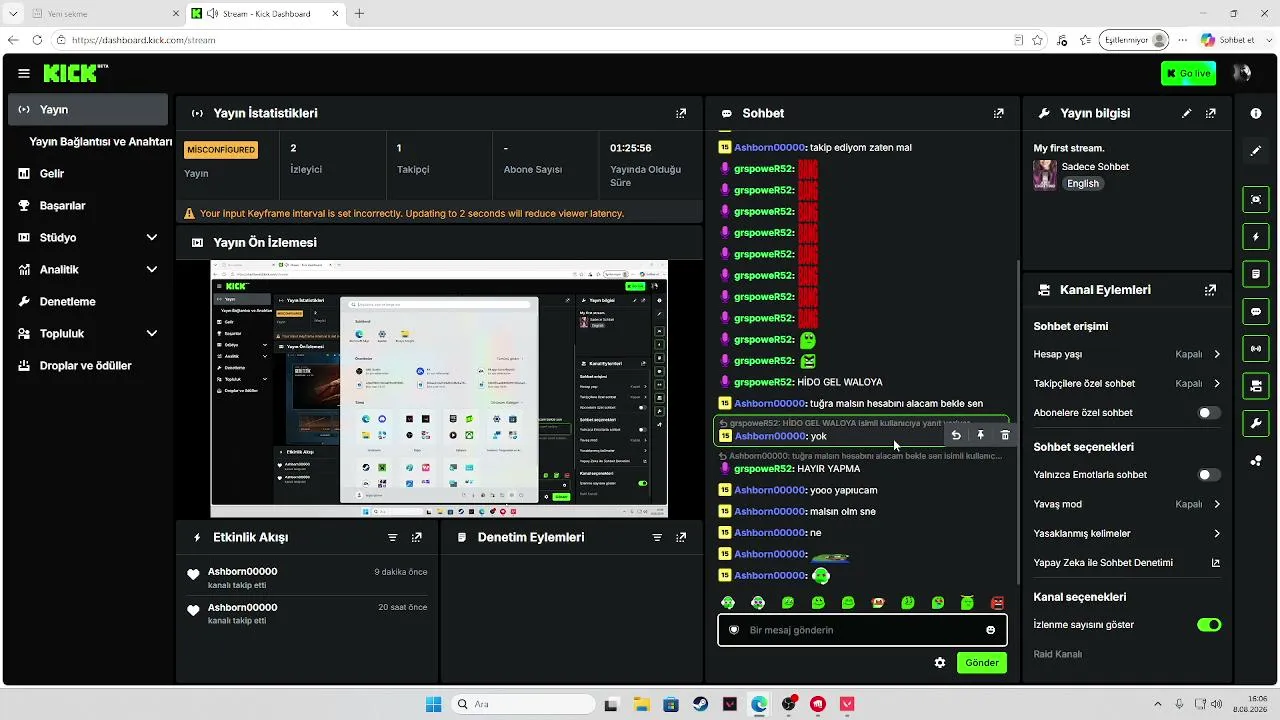Viewport: 1280px width, 720px height.
Task: Open File Explorer from the taskbar
Action: (x=641, y=704)
